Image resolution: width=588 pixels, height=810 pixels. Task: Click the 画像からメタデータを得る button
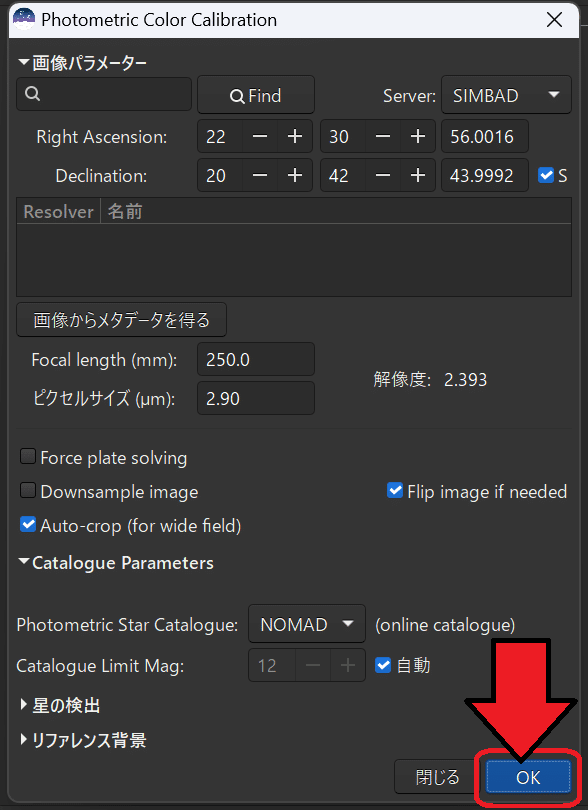click(x=121, y=320)
